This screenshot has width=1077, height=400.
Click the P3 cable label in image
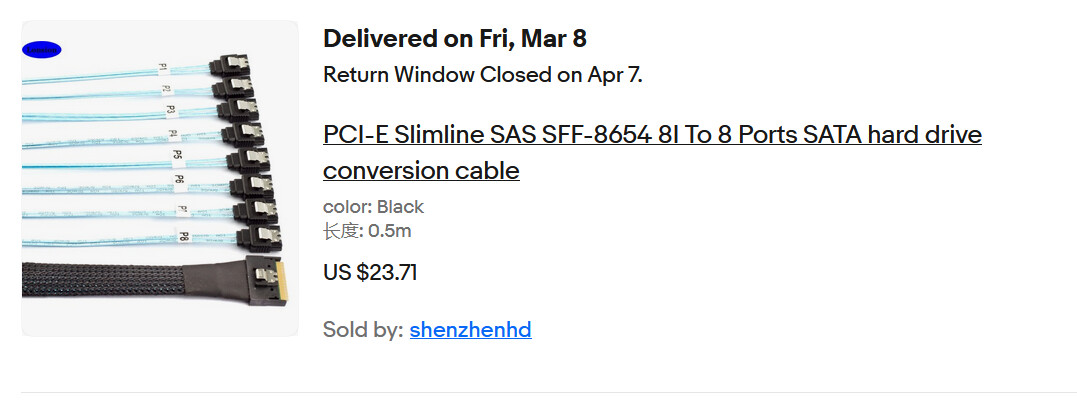171,109
